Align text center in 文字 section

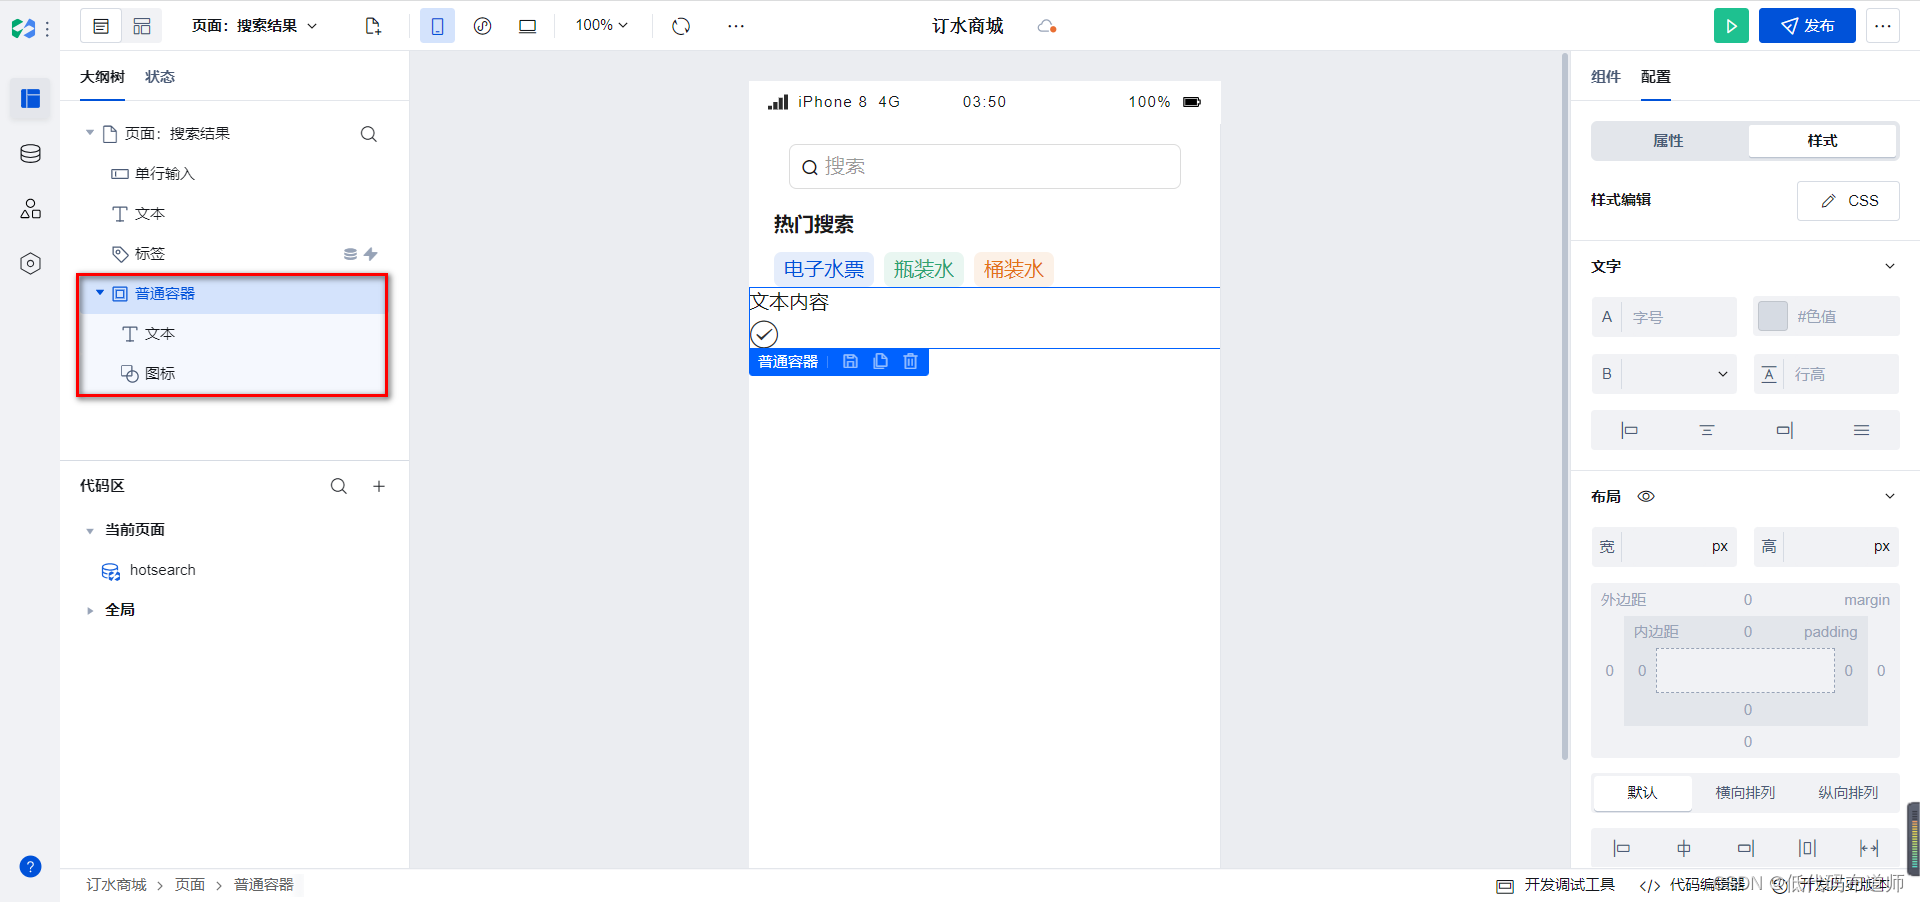tap(1707, 430)
